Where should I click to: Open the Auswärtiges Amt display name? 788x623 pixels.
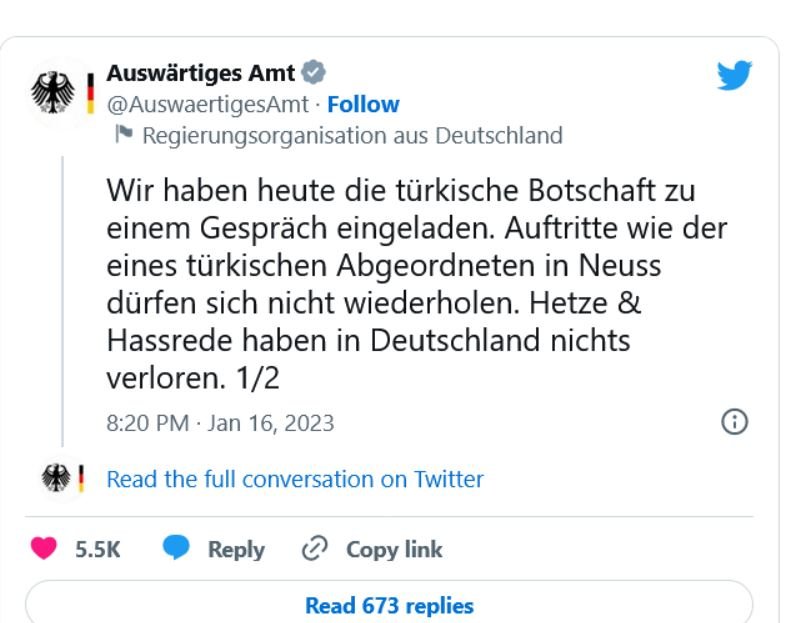[x=200, y=73]
